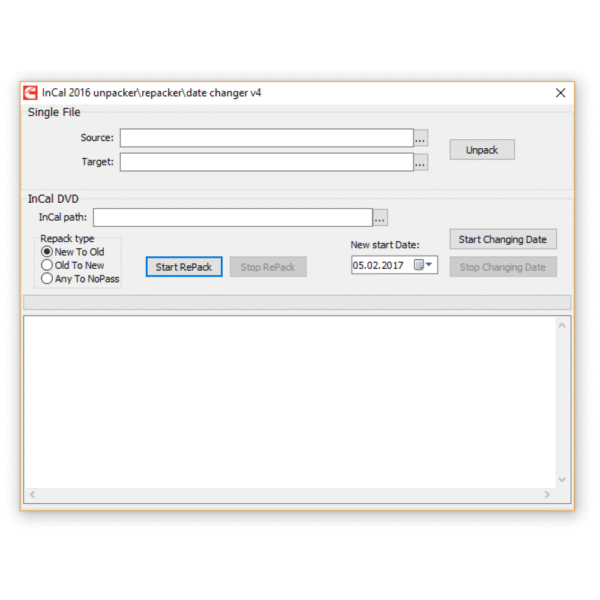This screenshot has height=600, width=600.
Task: Browse for Source file with ellipsis button
Action: point(421,138)
